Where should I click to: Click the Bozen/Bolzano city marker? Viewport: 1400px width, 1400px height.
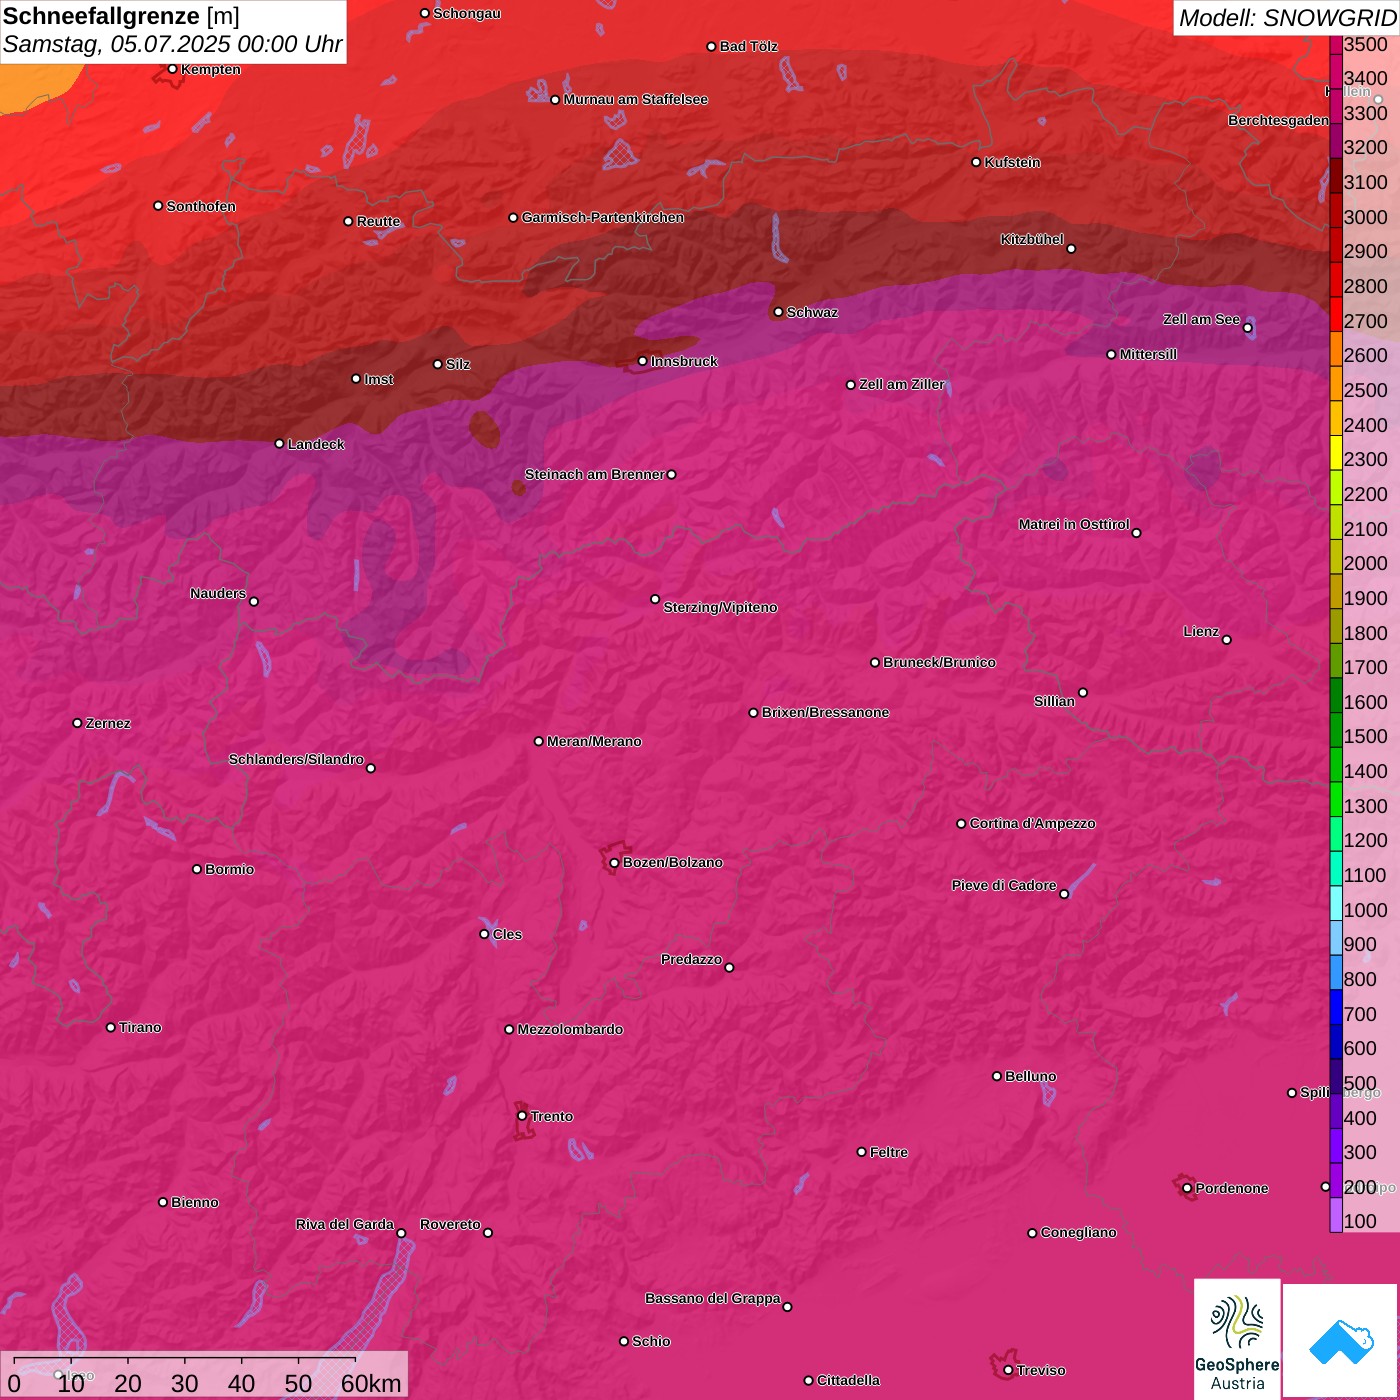tap(614, 862)
